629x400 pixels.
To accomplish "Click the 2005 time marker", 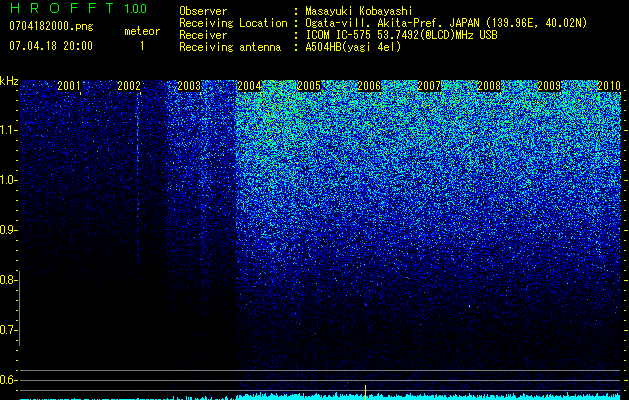I will [309, 85].
